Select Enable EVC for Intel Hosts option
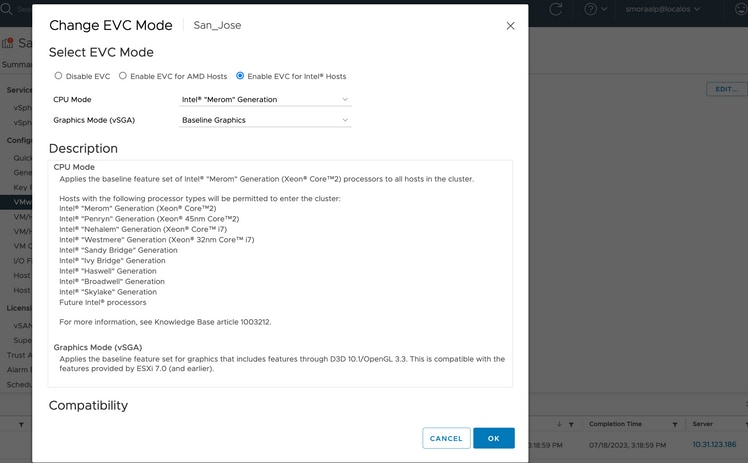The width and height of the screenshot is (748, 463). pos(240,76)
